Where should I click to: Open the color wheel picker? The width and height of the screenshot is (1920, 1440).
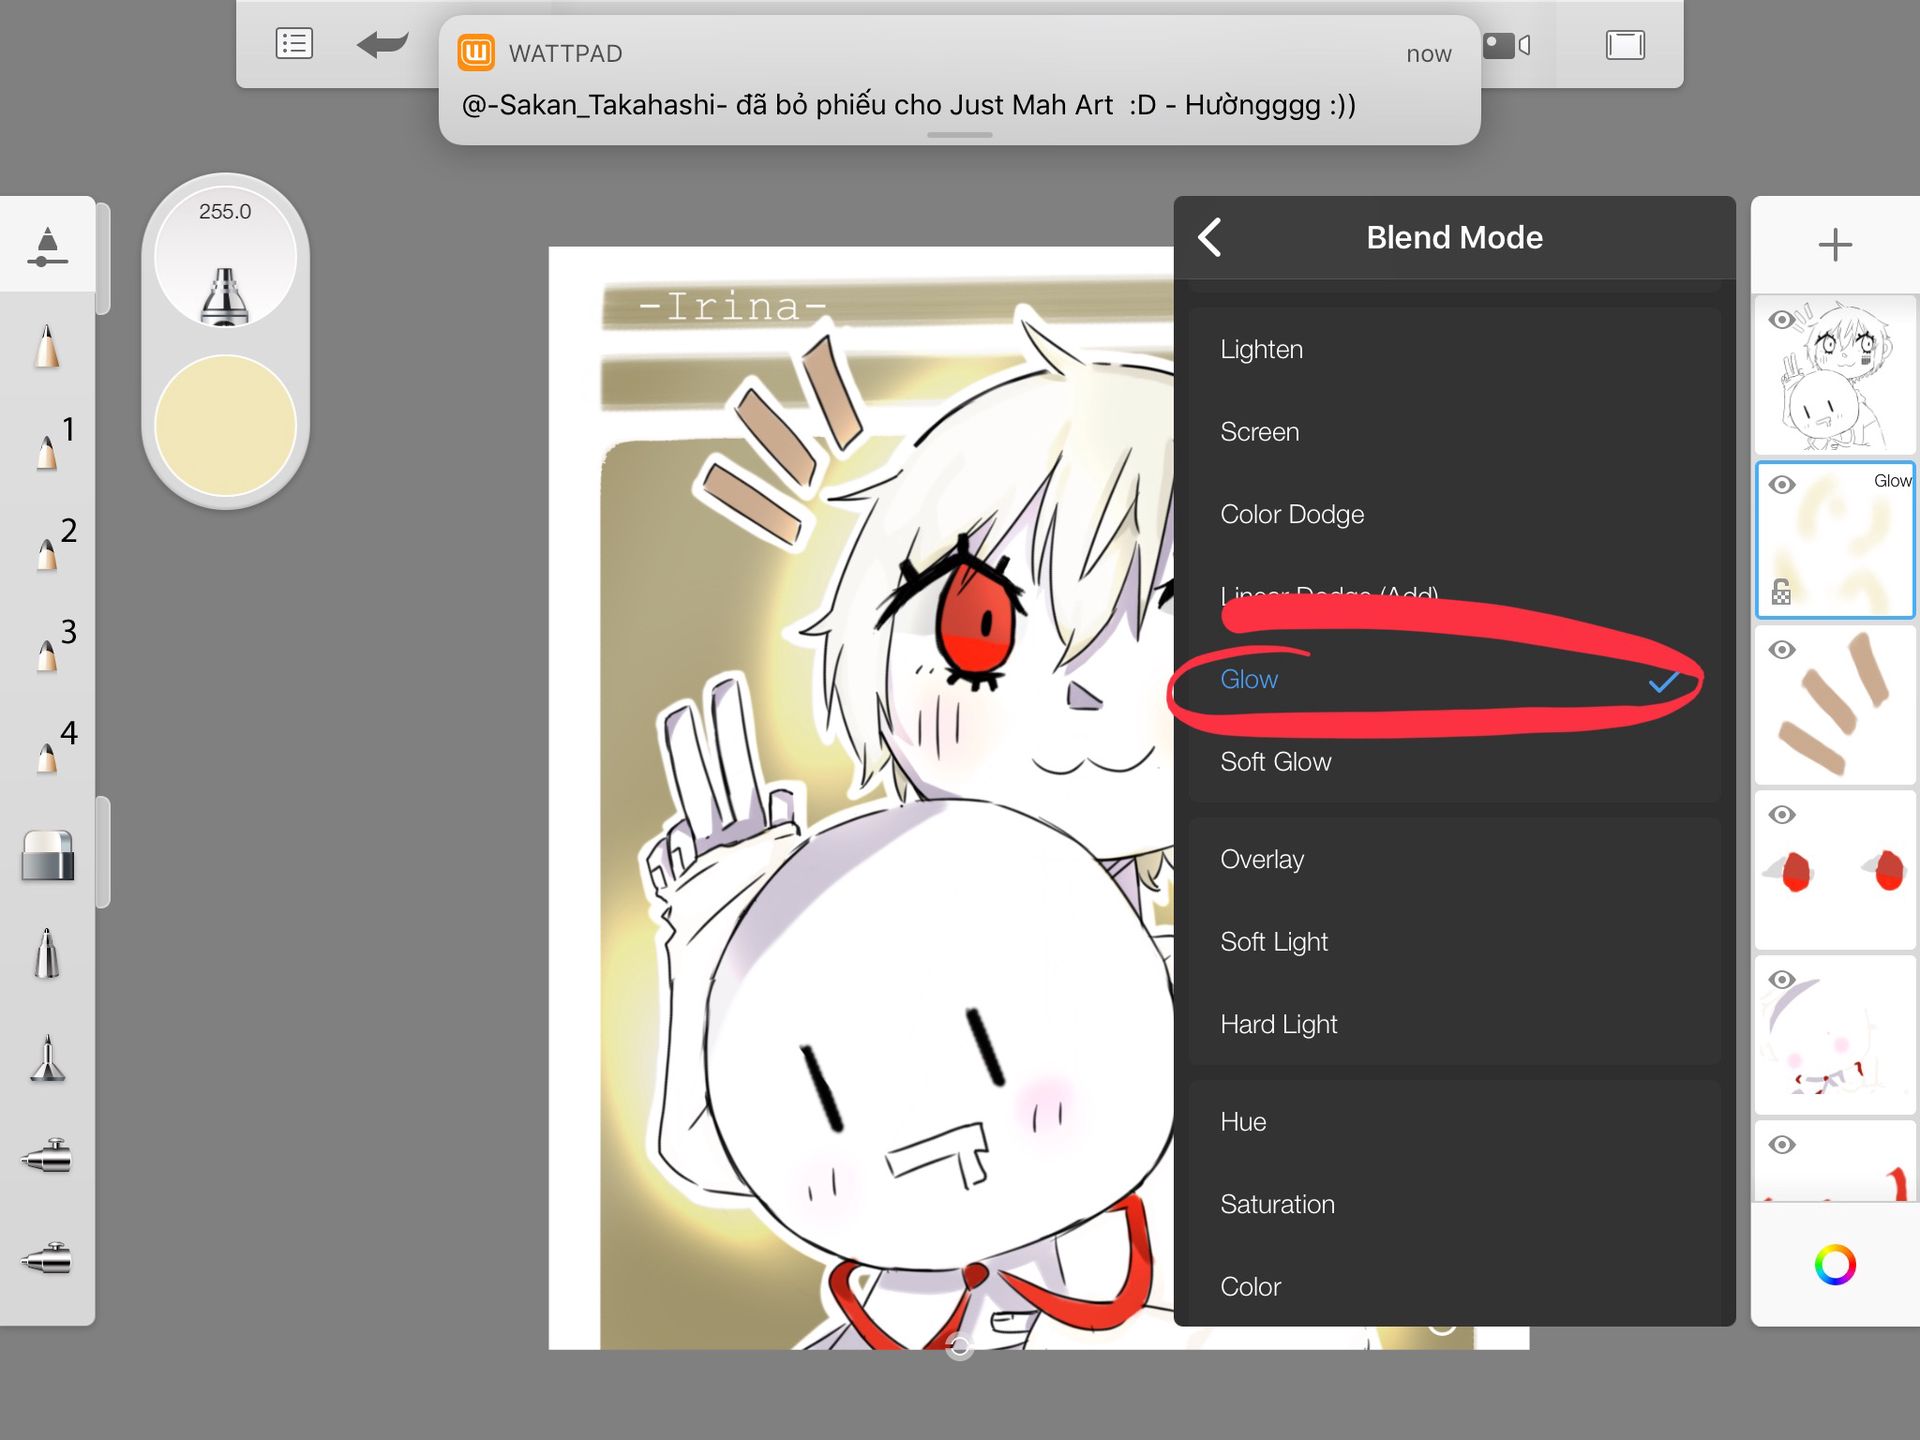tap(1834, 1265)
